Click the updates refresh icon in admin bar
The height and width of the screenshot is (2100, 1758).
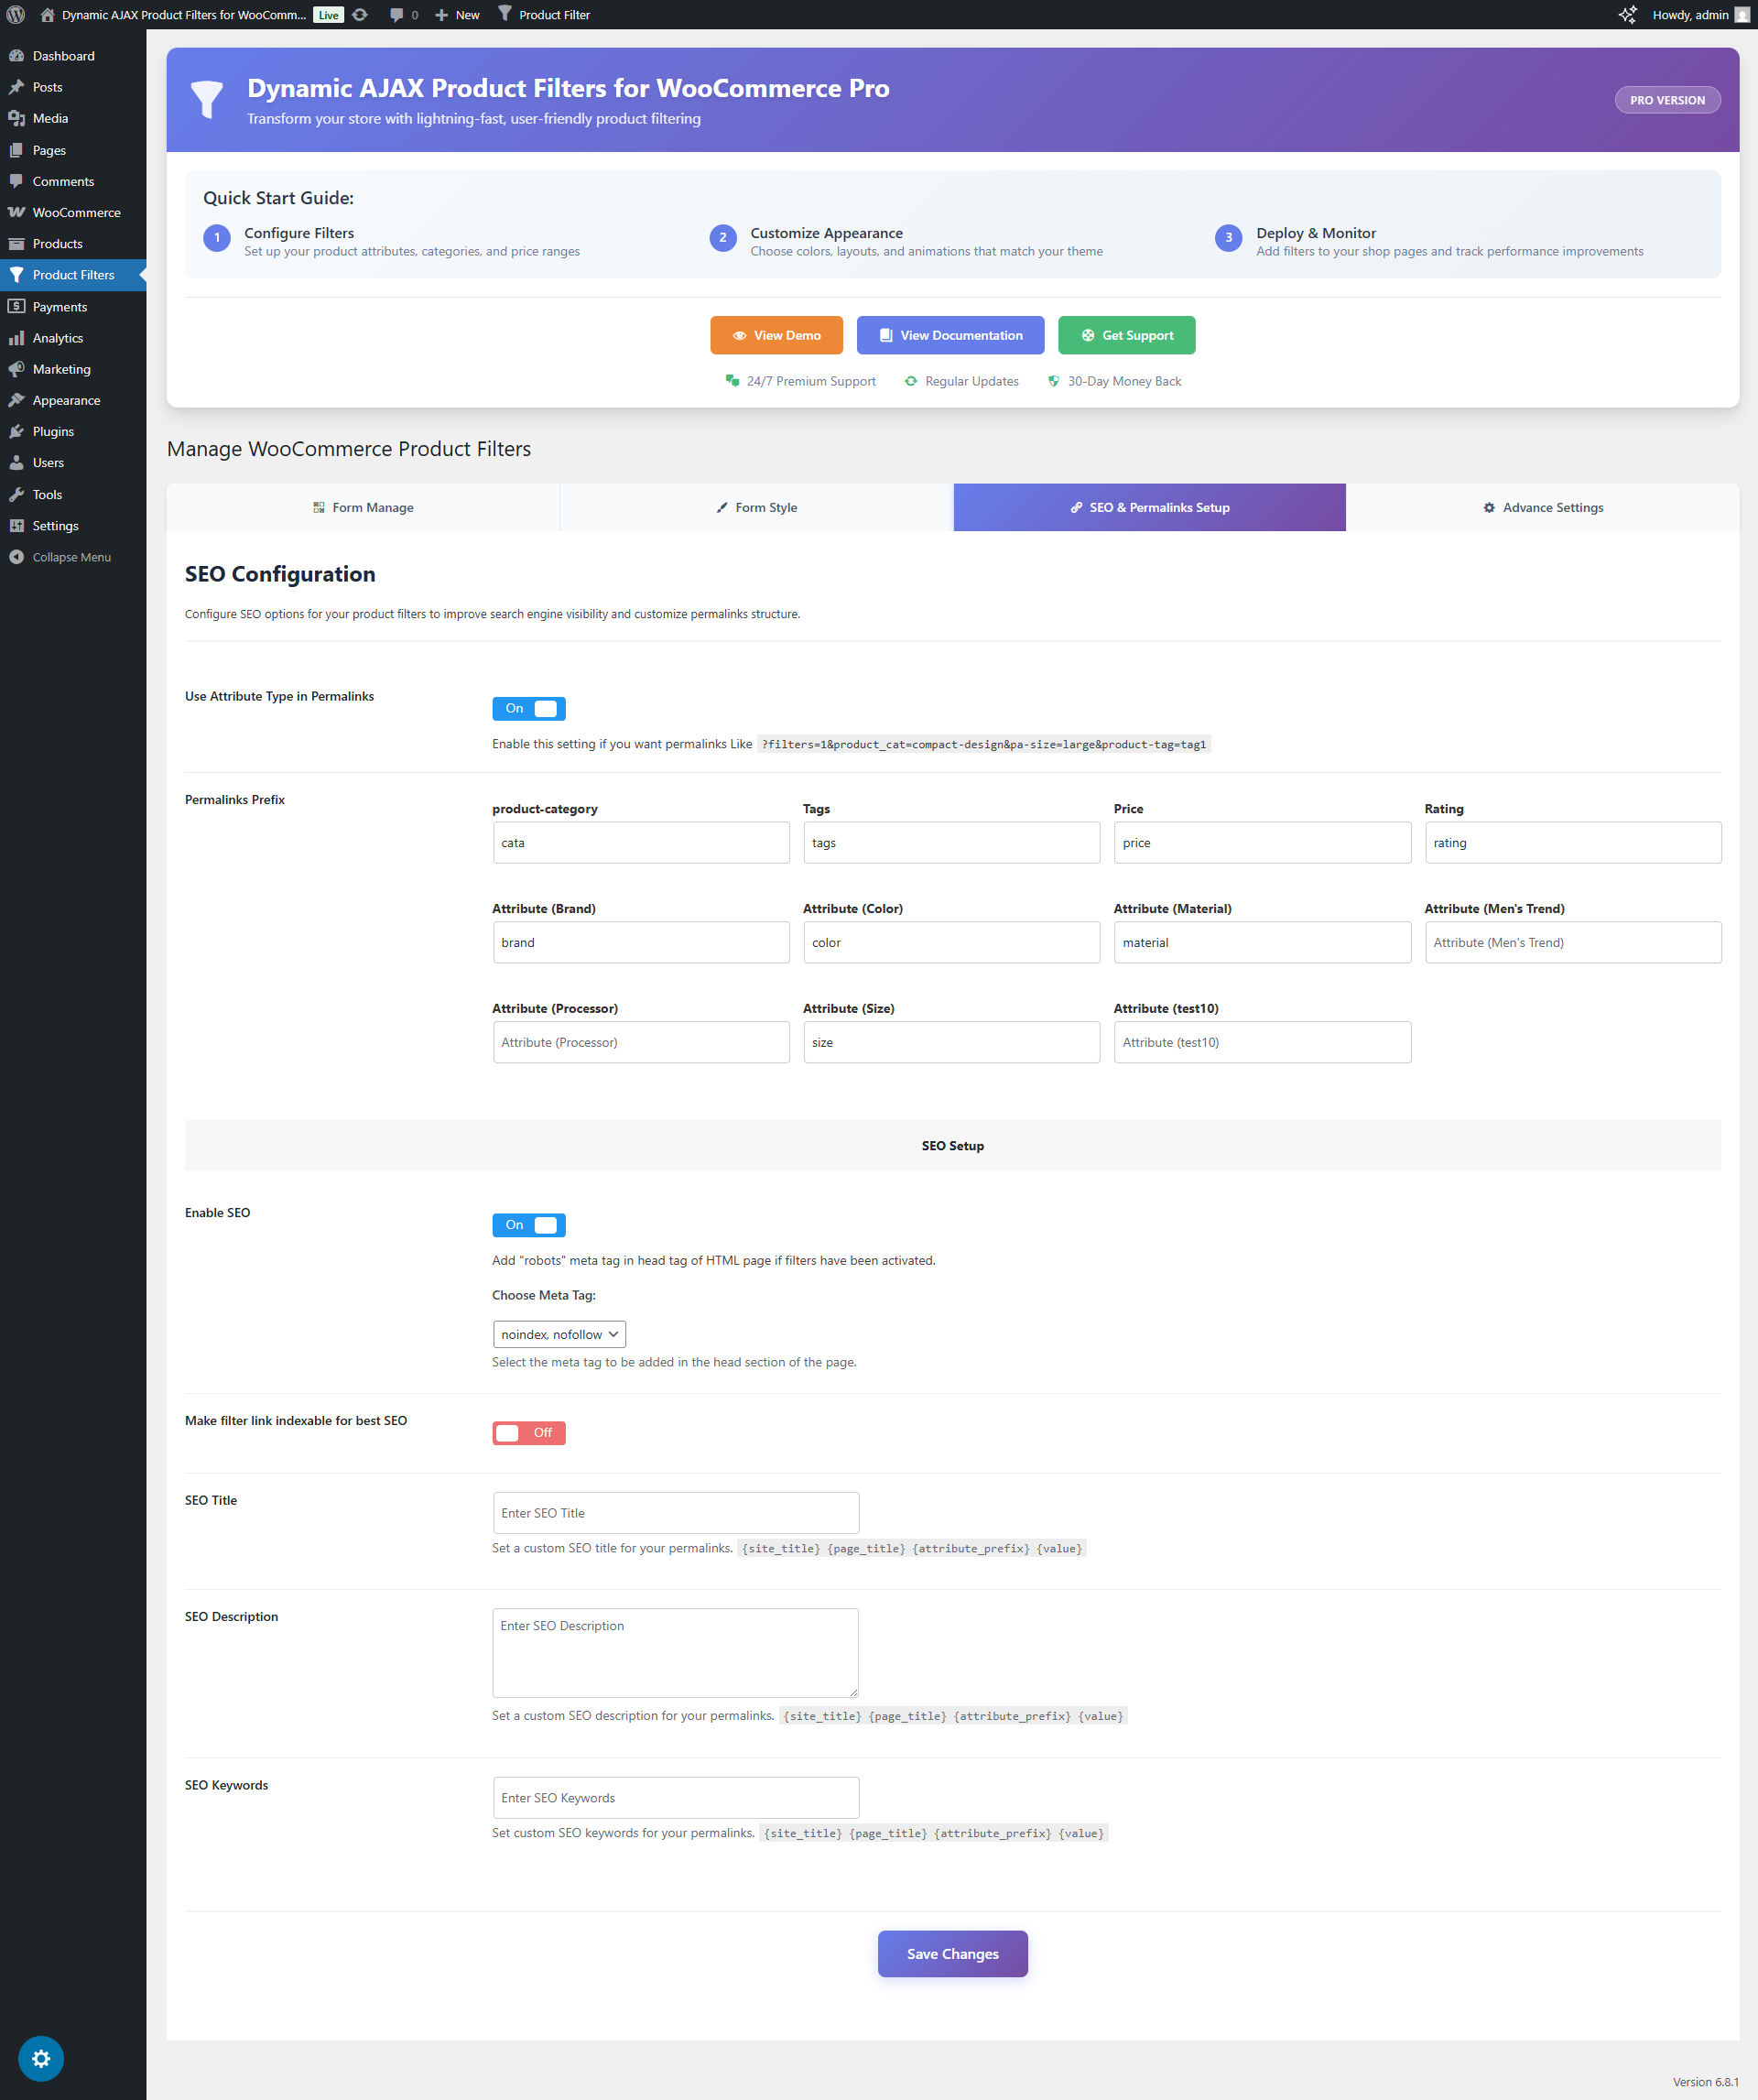[360, 15]
